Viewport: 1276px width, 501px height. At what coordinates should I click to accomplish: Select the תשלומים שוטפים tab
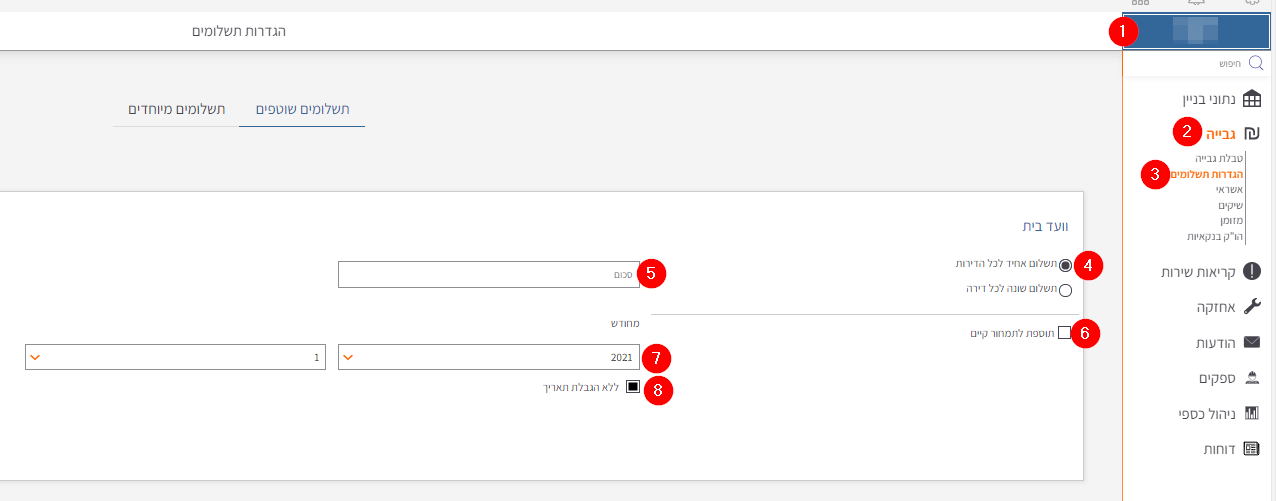[302, 109]
